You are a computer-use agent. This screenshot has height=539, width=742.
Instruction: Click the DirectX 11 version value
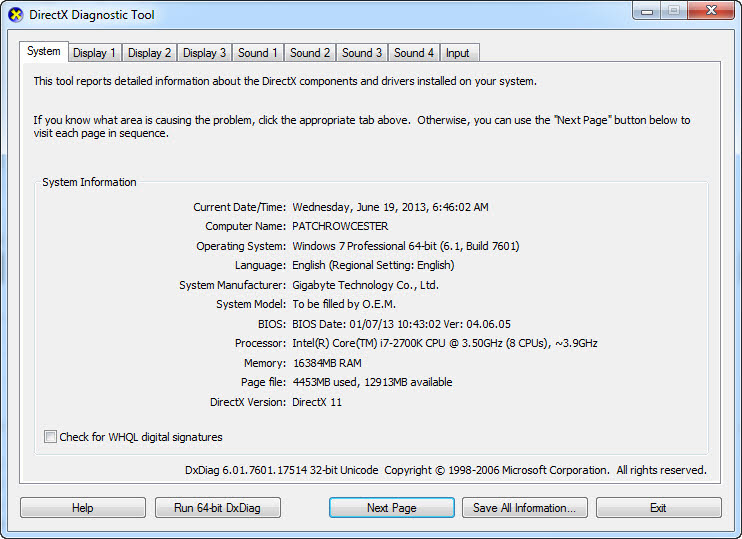(x=317, y=402)
